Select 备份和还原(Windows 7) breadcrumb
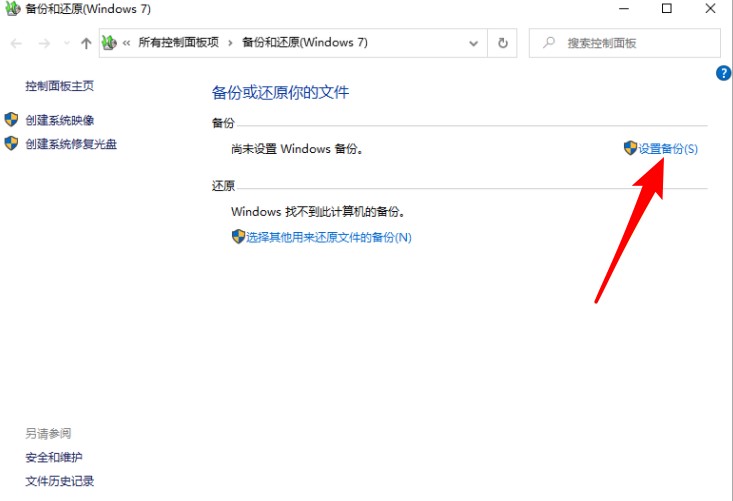Screen dimensions: 733x501 pyautogui.click(x=305, y=43)
